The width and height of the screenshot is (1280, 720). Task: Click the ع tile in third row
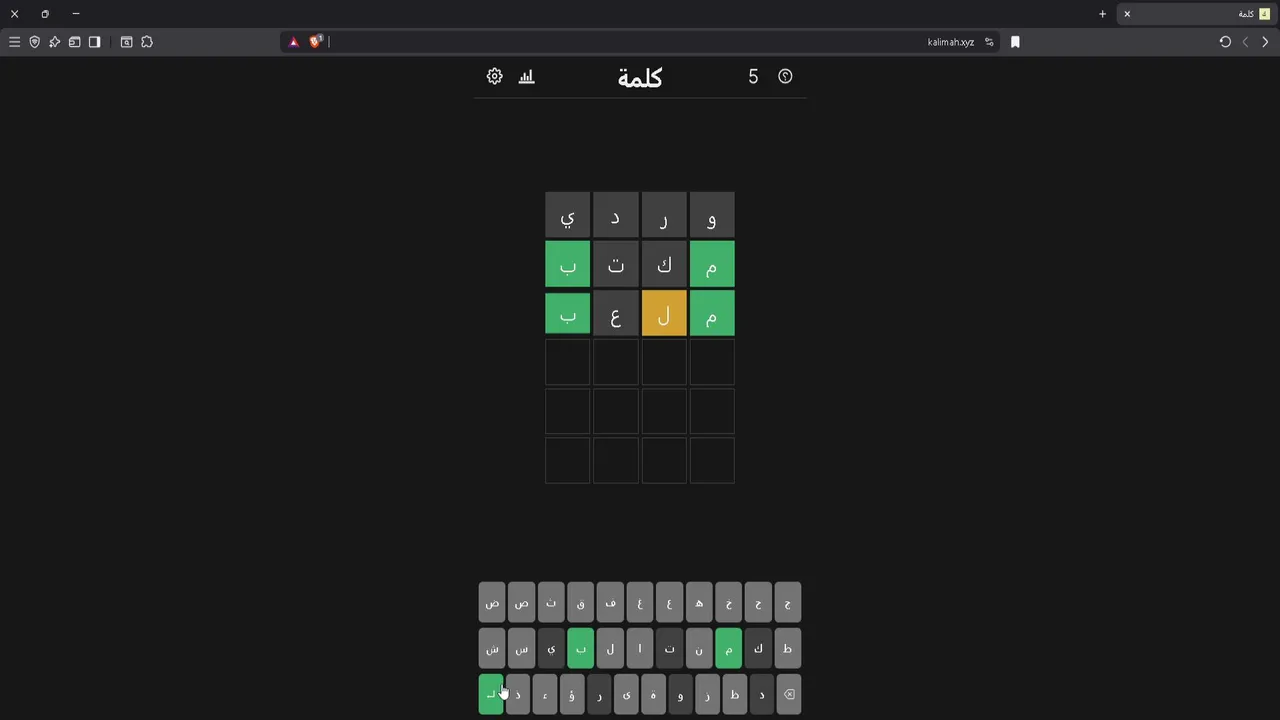point(616,314)
